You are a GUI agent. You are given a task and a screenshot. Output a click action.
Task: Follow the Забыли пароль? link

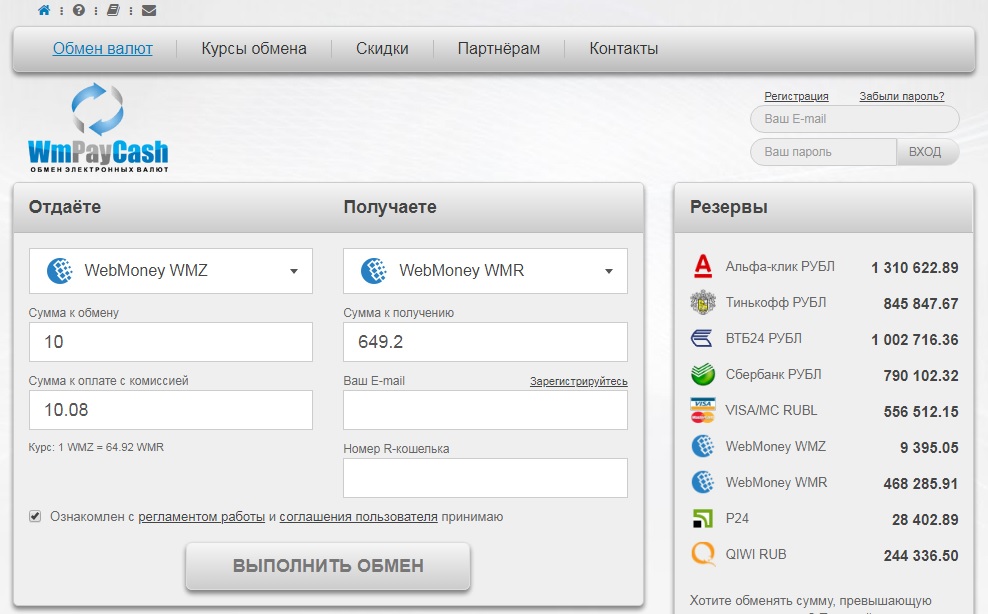point(901,97)
